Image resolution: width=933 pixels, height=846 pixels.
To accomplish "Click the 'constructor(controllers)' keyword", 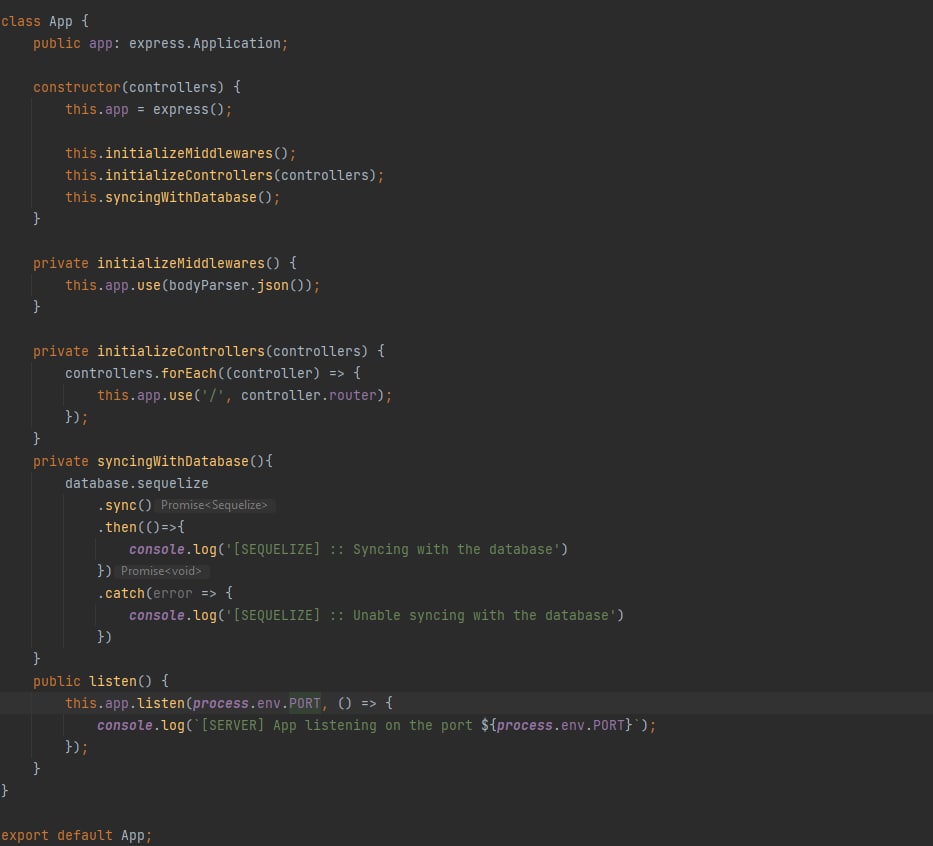I will point(129,87).
